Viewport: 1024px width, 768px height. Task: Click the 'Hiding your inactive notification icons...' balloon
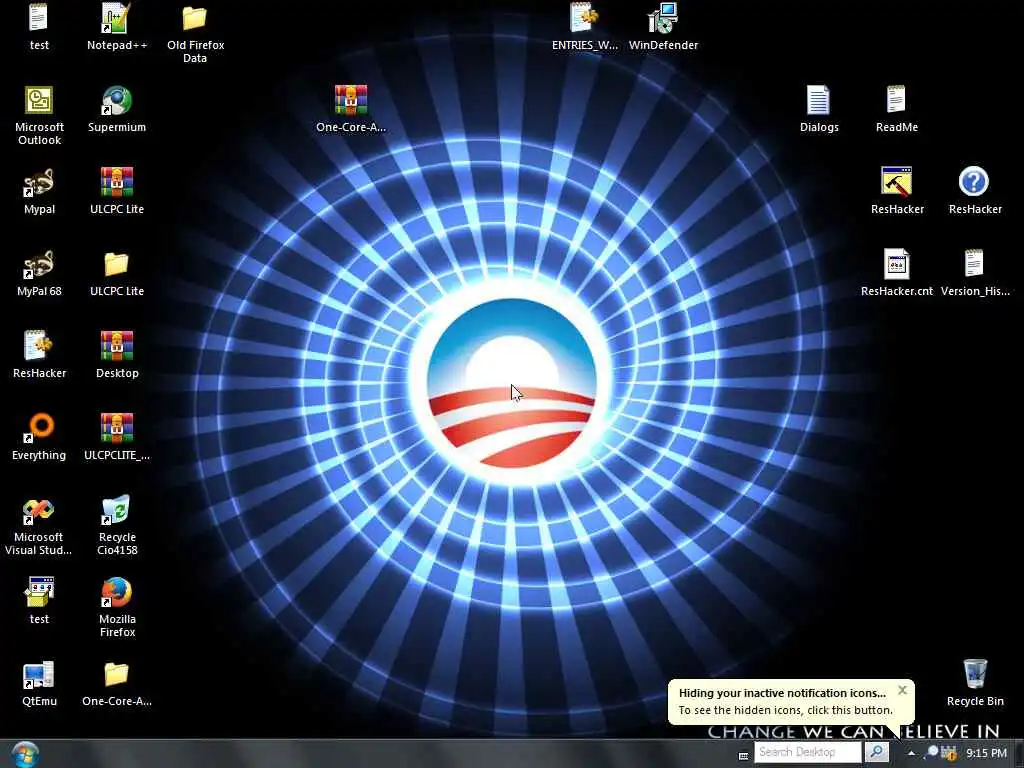[x=791, y=701]
